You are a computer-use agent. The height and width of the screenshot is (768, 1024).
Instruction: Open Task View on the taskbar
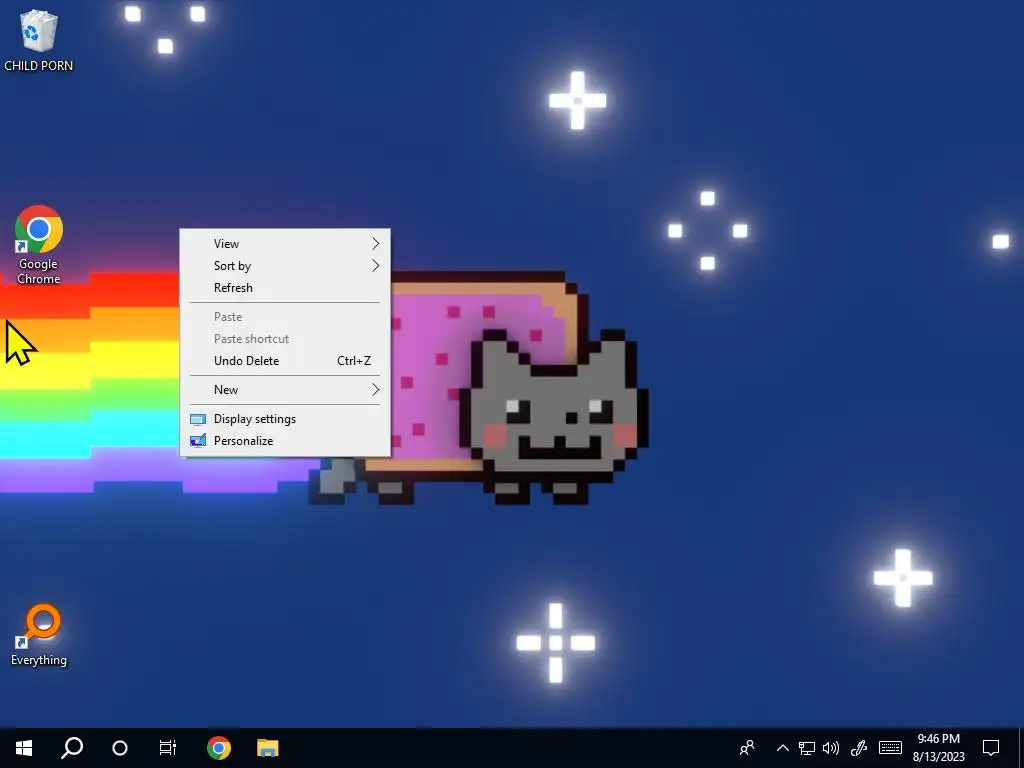click(x=168, y=748)
